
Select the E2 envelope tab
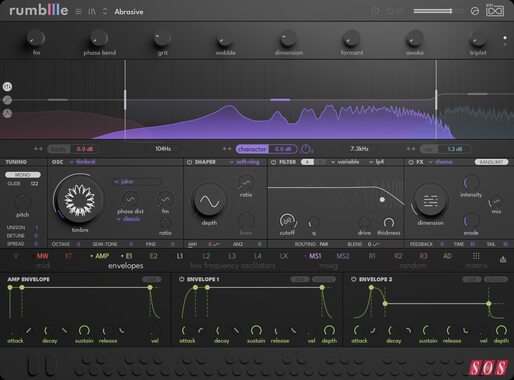click(x=153, y=256)
